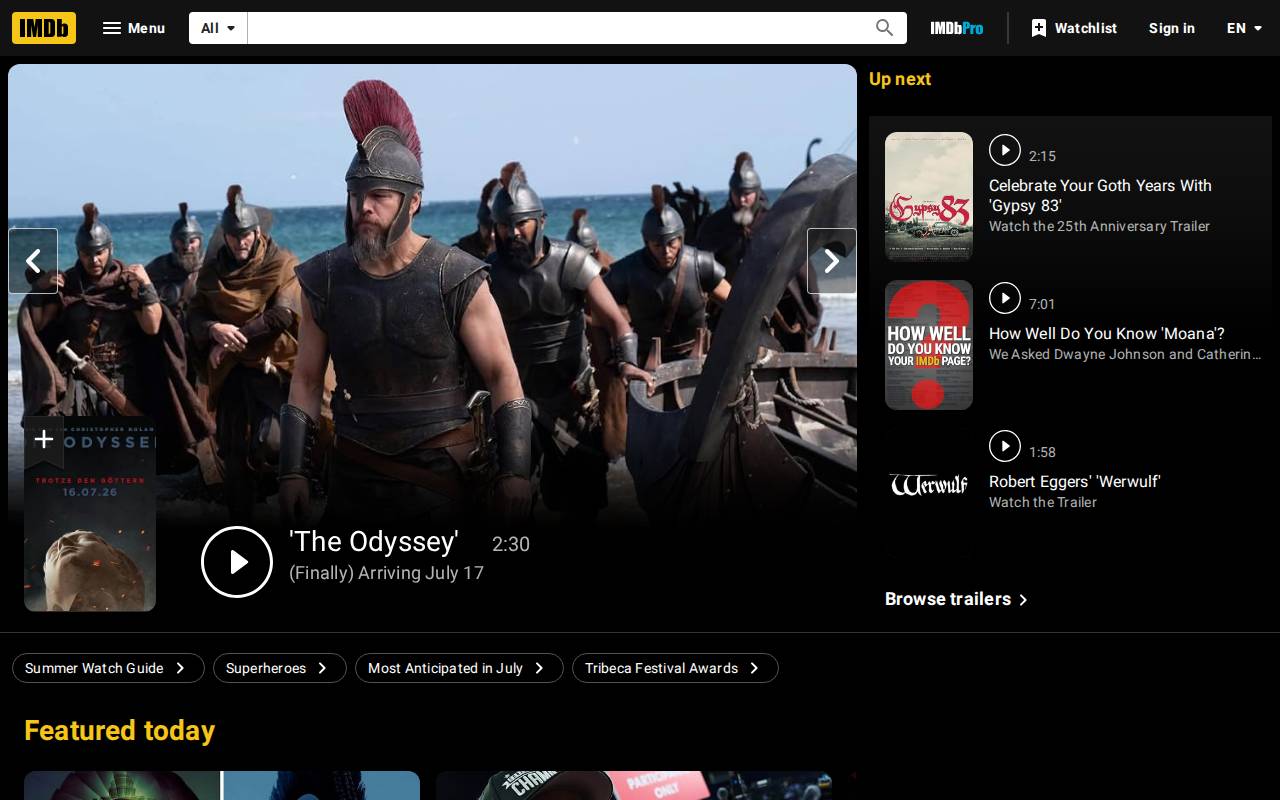
Task: Add The Odyssey poster to watchlist
Action: tap(44, 440)
